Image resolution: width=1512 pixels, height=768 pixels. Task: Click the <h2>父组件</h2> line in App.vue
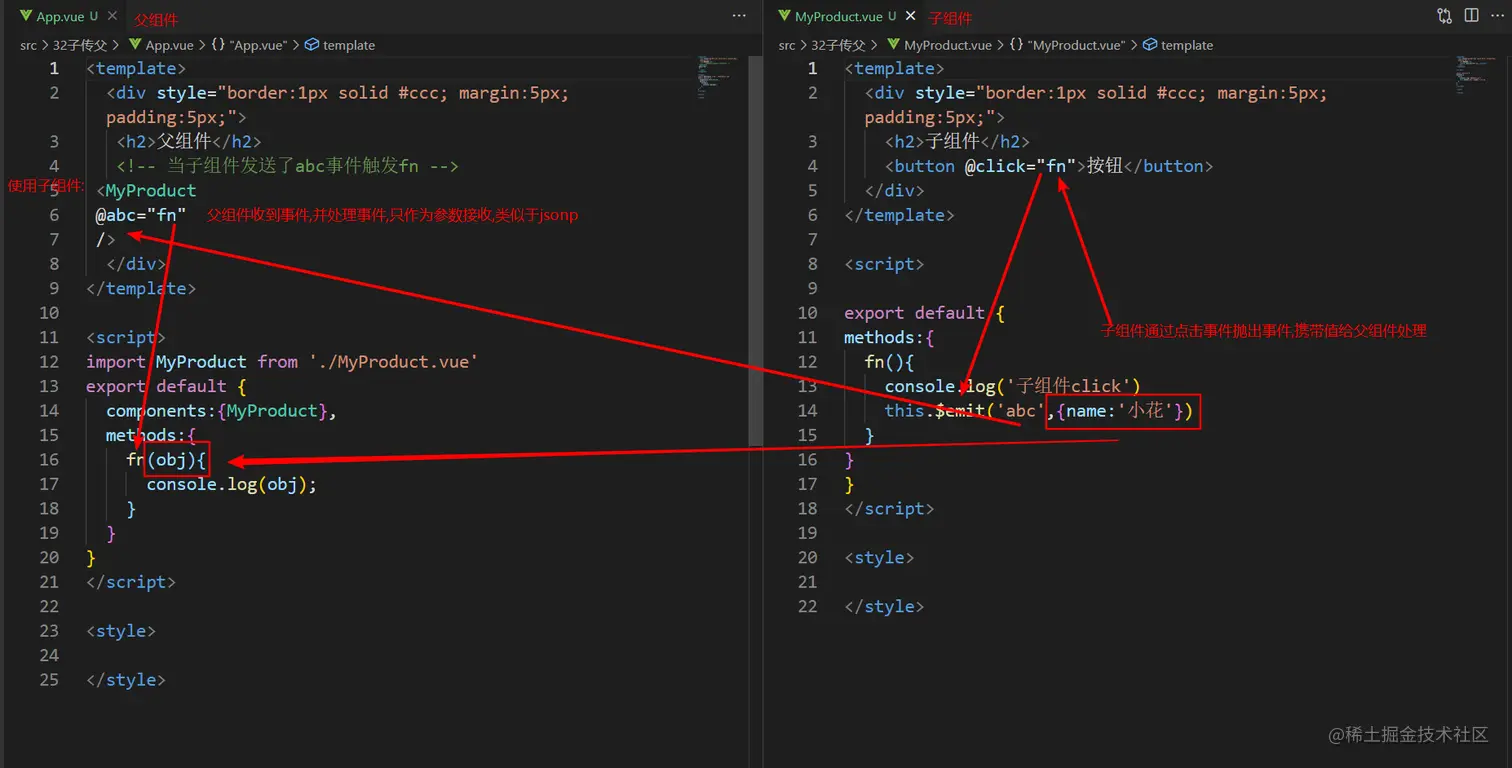[x=189, y=141]
